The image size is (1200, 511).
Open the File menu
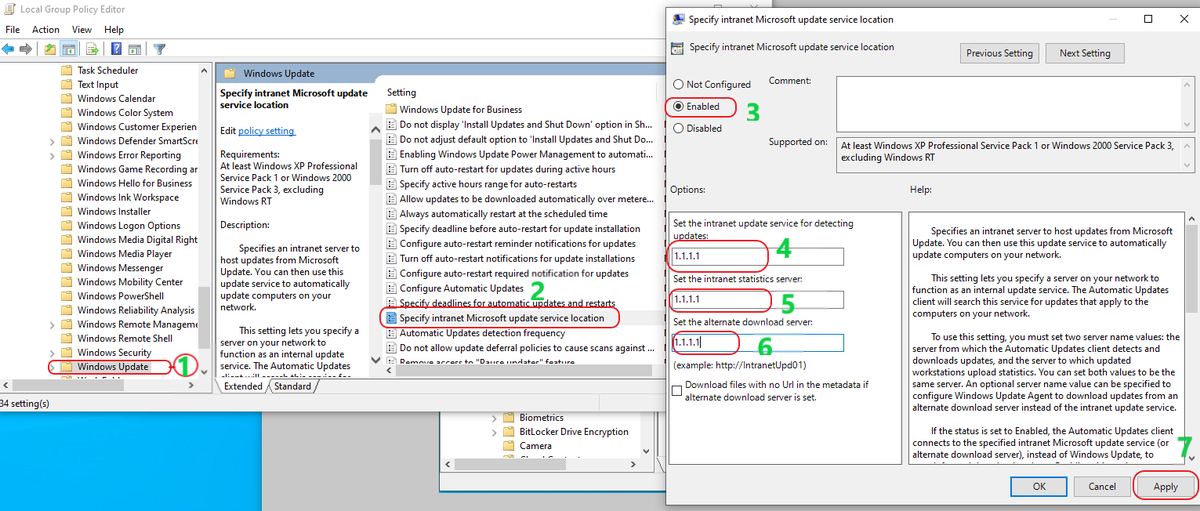13,30
